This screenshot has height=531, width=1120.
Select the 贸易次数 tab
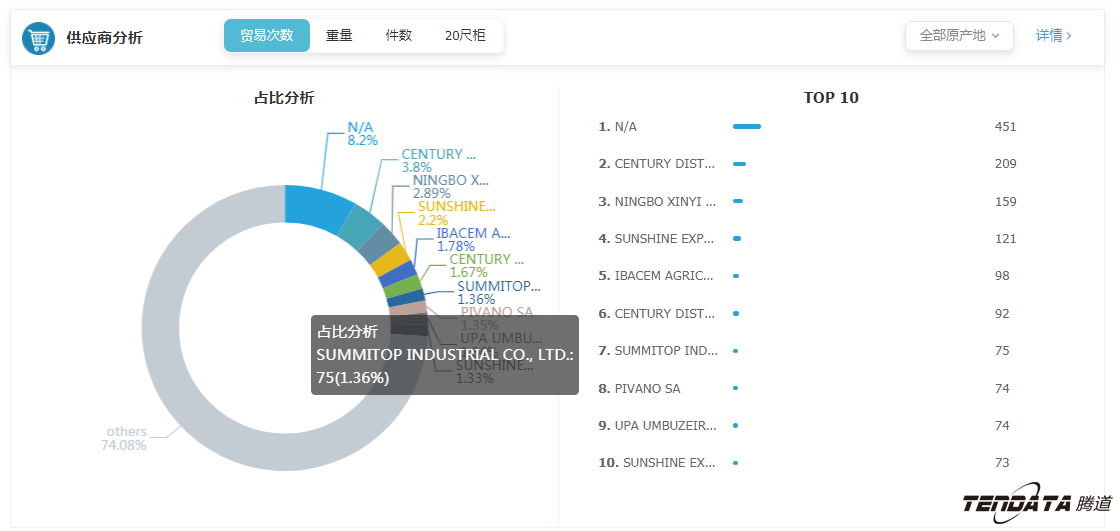point(266,36)
